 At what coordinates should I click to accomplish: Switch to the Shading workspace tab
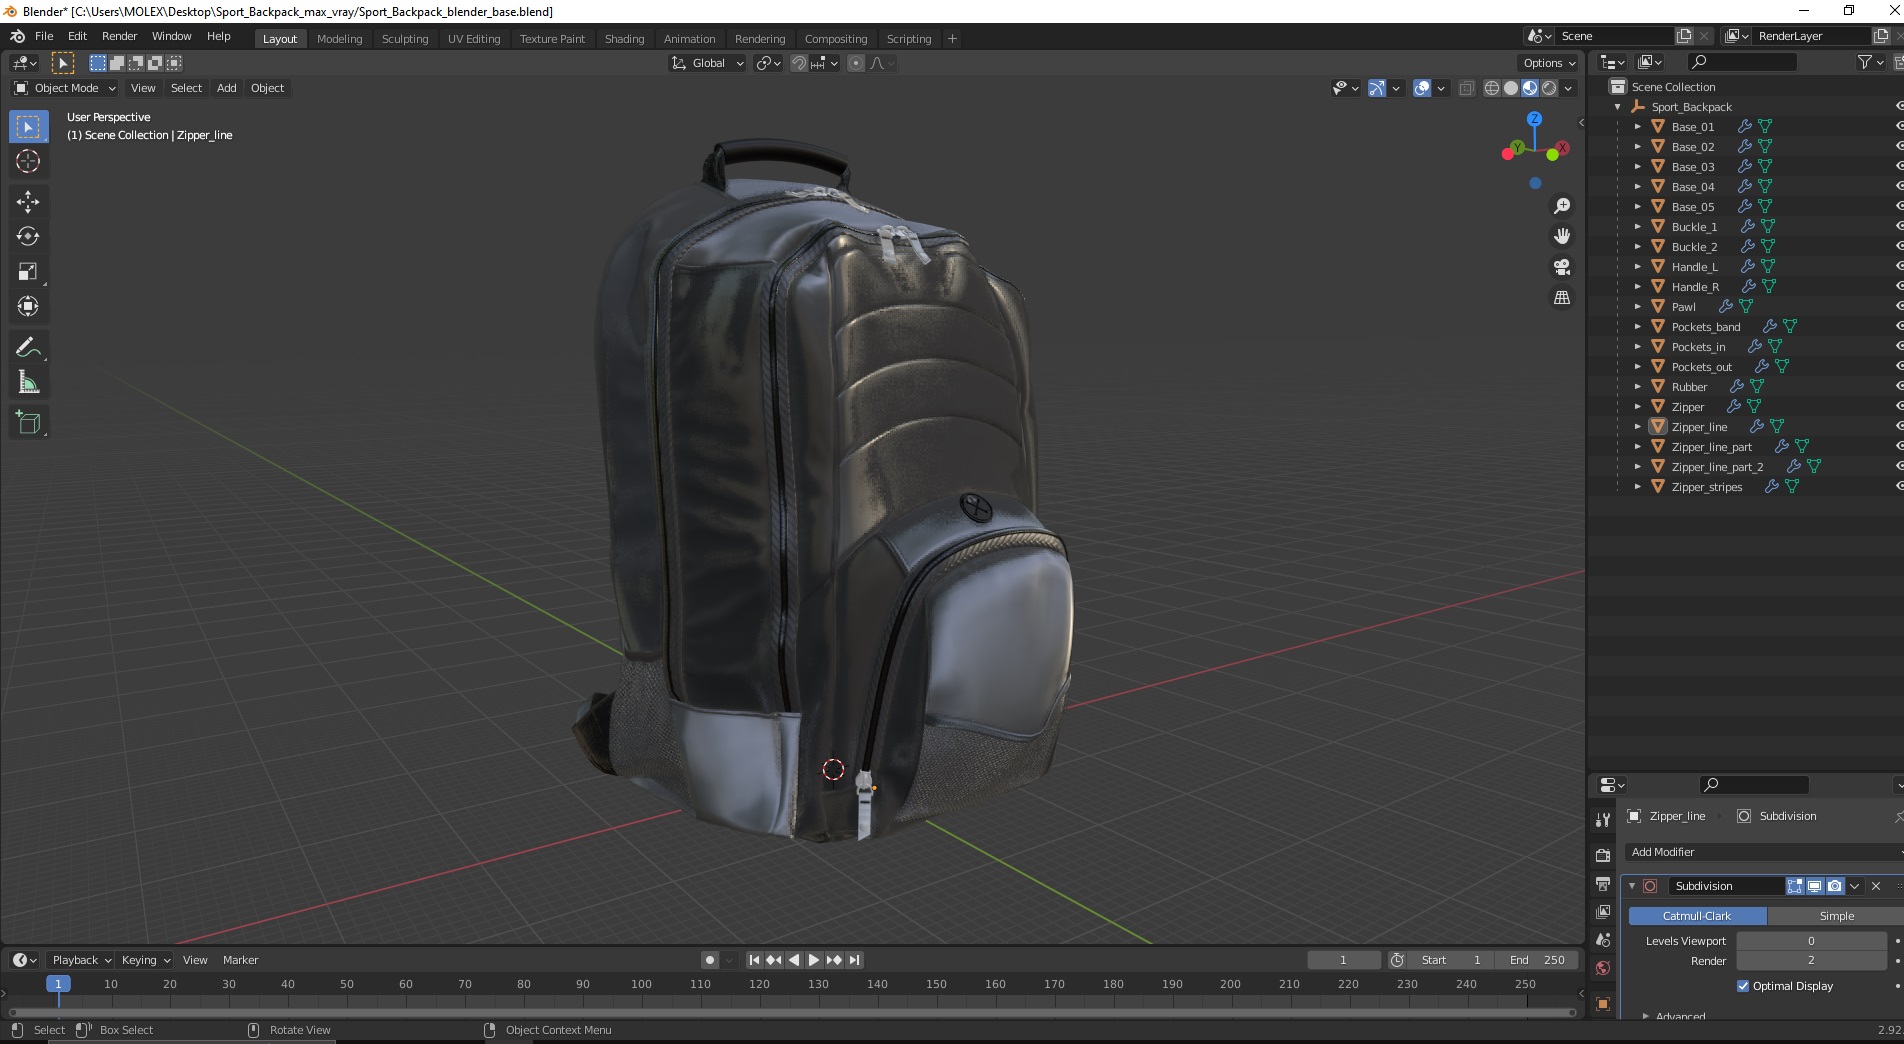coord(624,39)
